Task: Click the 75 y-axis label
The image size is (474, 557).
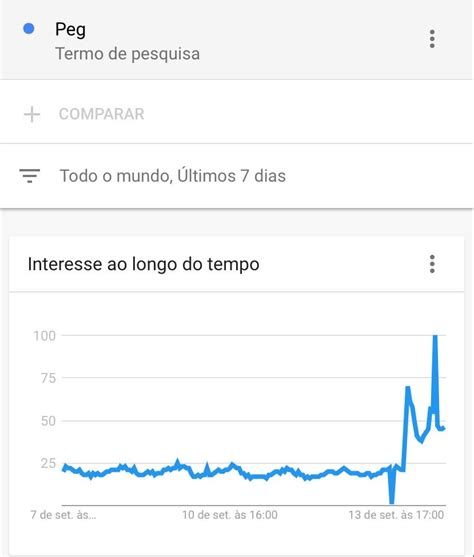Action: pos(48,378)
